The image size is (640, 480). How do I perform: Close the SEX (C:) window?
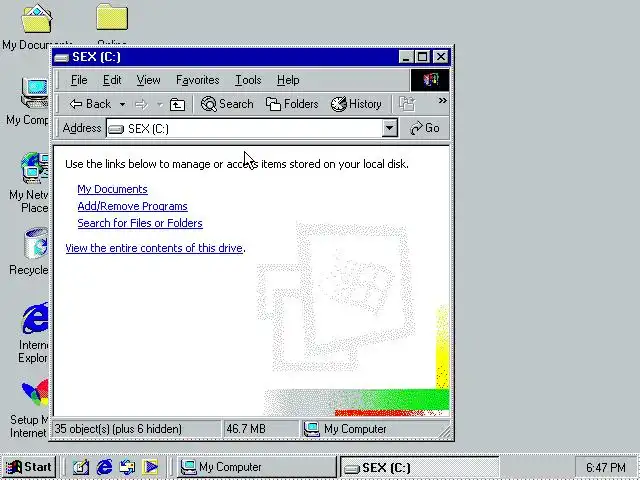coord(440,57)
